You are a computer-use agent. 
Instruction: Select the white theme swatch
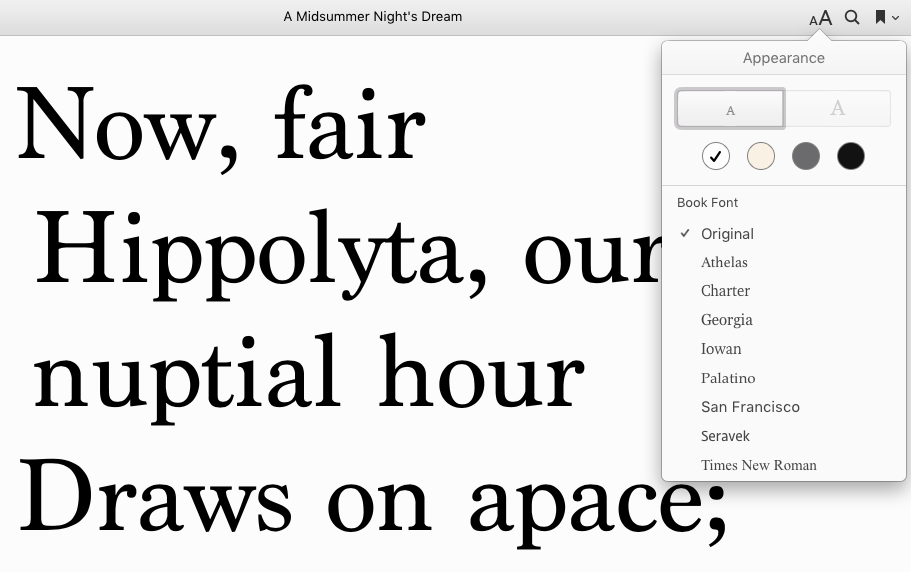(716, 156)
